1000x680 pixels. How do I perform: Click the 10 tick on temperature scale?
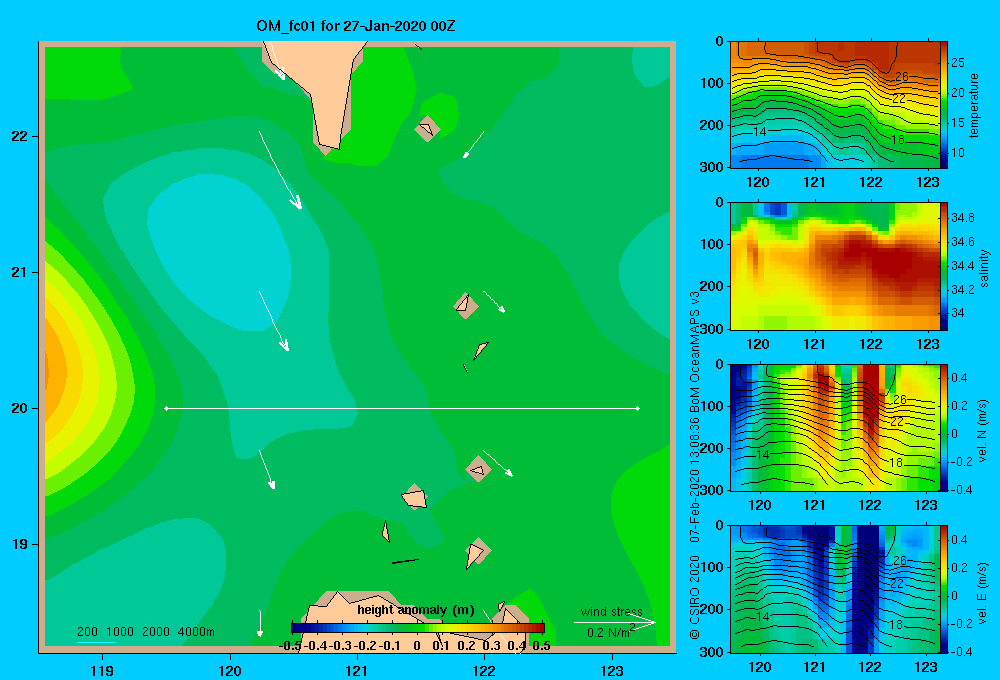pos(958,153)
